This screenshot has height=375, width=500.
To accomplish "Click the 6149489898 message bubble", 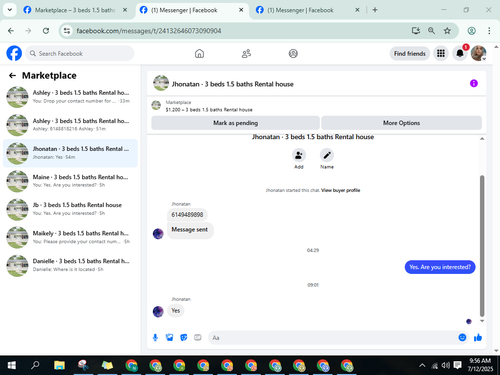I will [187, 215].
